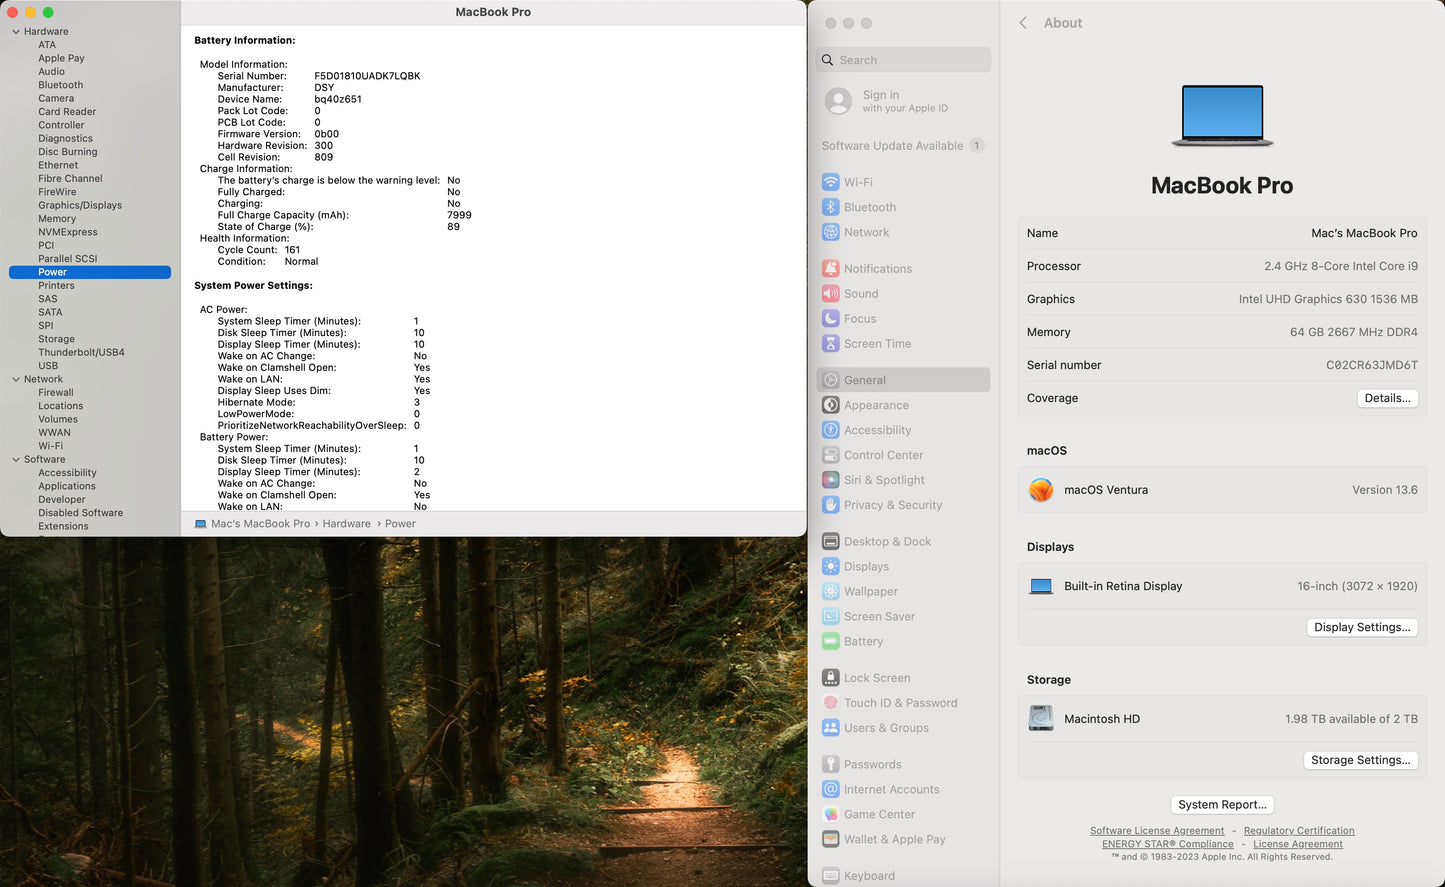Click the Macintosh HD disk icon
Image resolution: width=1445 pixels, height=887 pixels.
point(1041,719)
